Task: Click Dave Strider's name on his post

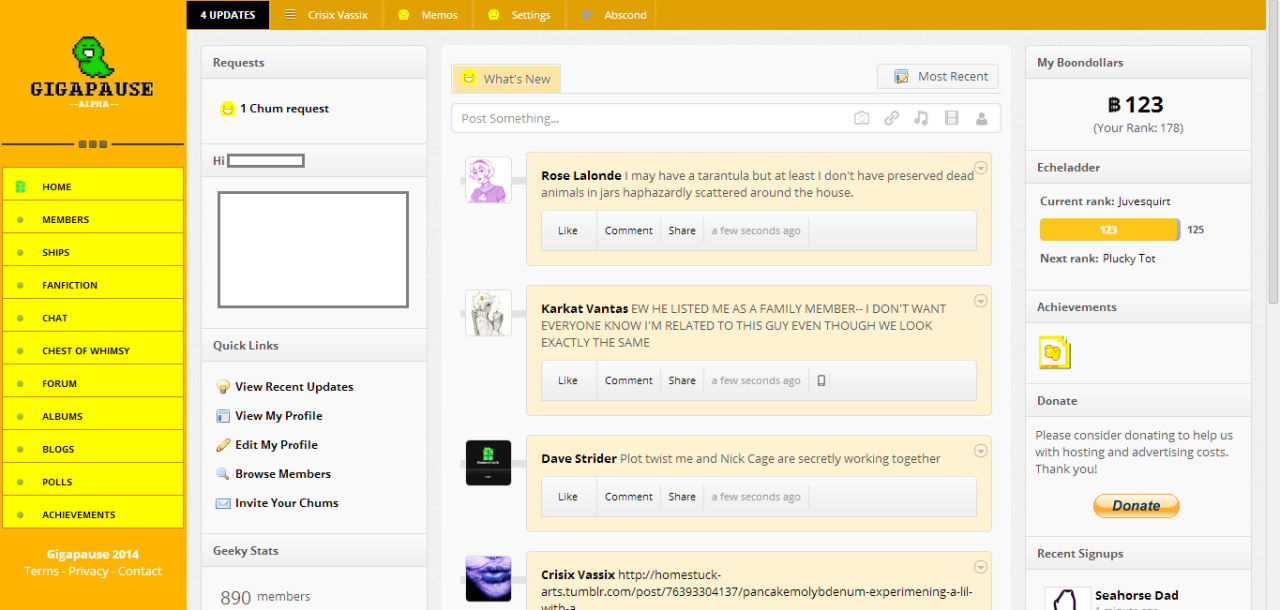Action: [579, 458]
